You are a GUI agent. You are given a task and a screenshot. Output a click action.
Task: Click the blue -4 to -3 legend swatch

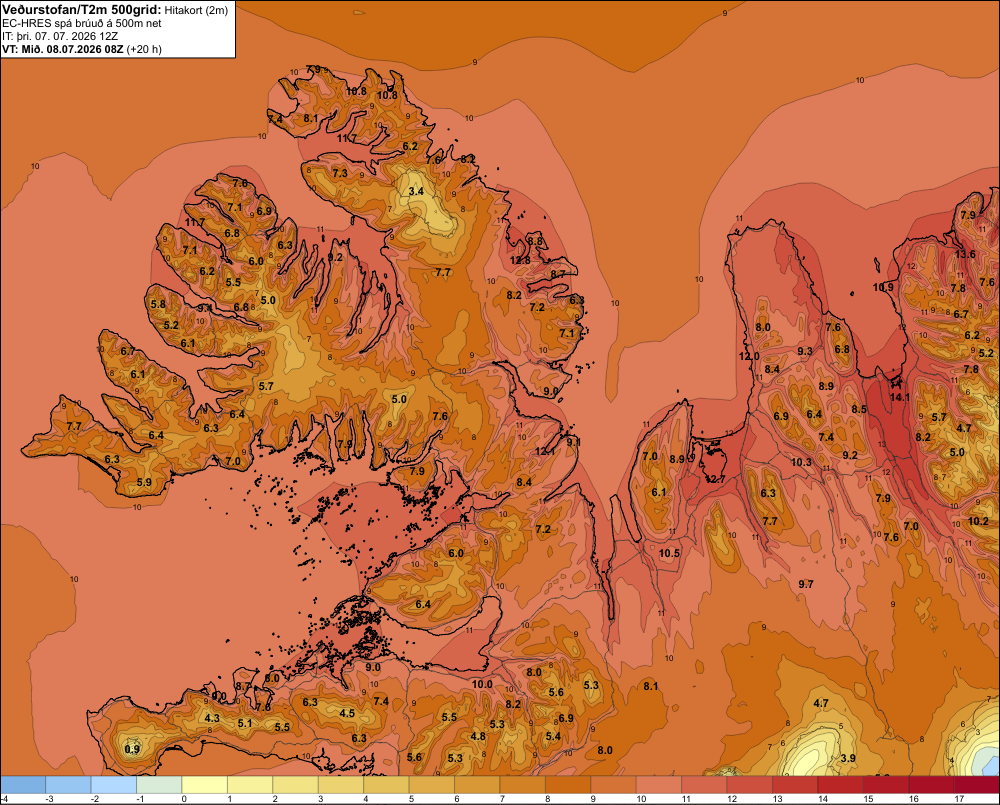click(x=23, y=785)
